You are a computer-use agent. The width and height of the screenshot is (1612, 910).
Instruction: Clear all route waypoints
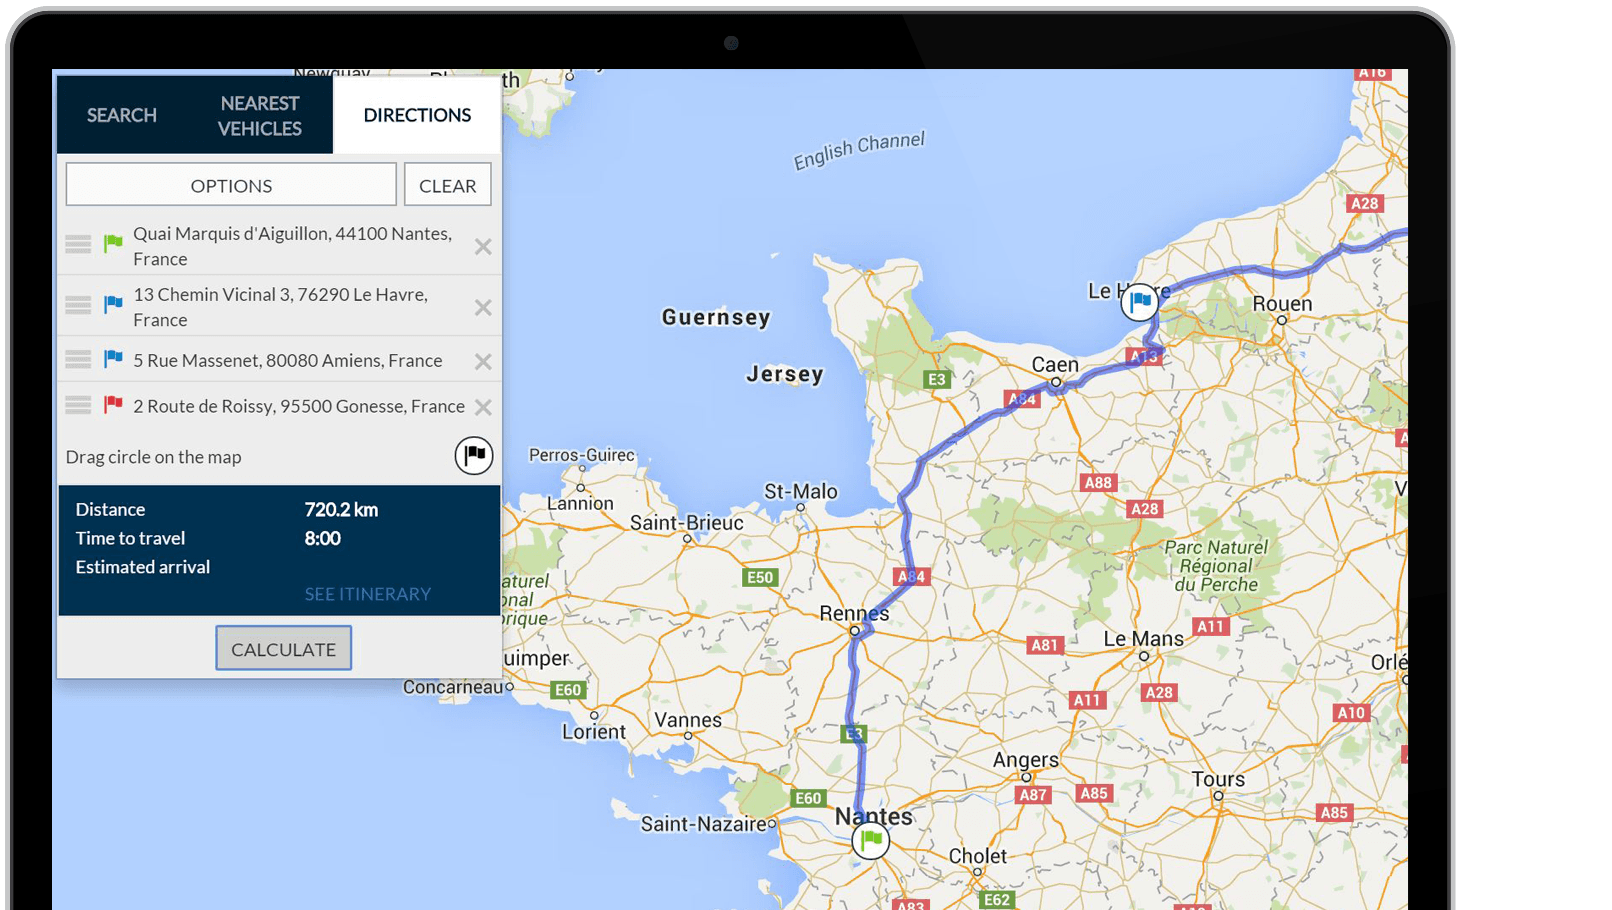448,185
